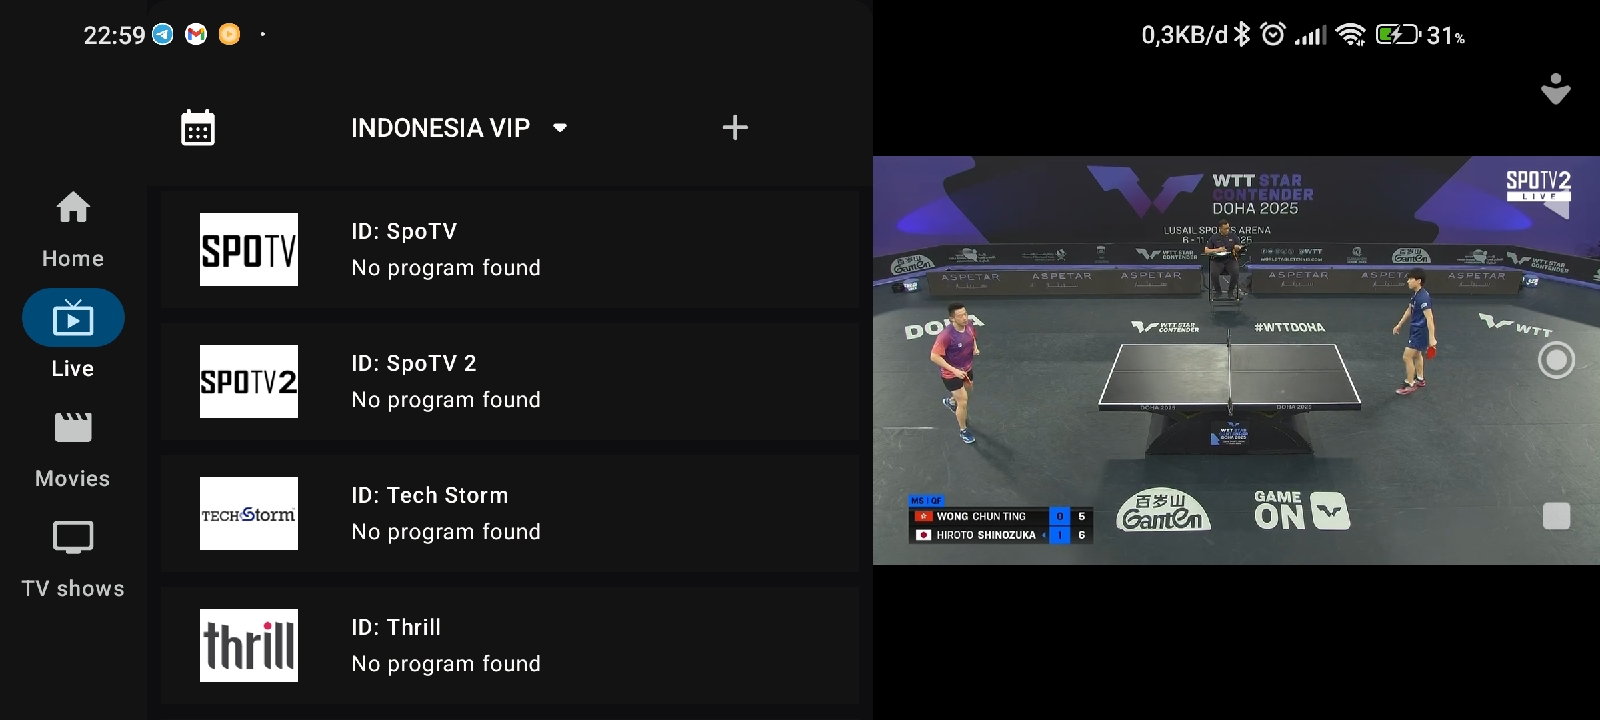Tap the Telegram notification icon in status bar
The image size is (1600, 720).
tap(163, 35)
